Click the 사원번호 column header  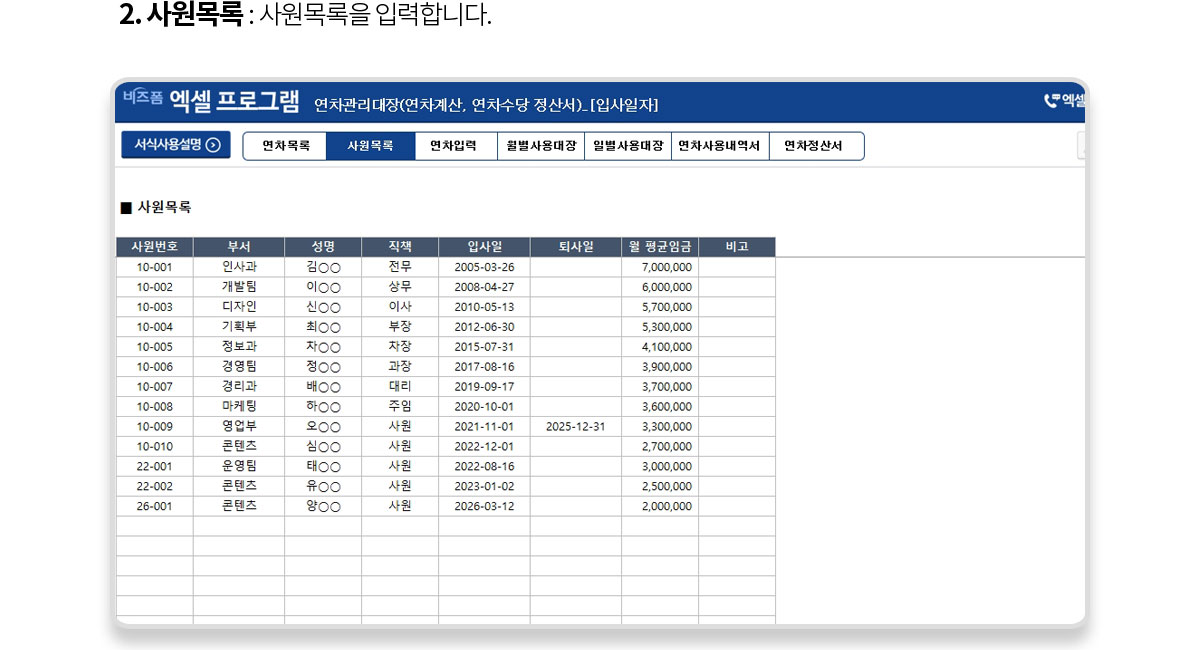[155, 247]
